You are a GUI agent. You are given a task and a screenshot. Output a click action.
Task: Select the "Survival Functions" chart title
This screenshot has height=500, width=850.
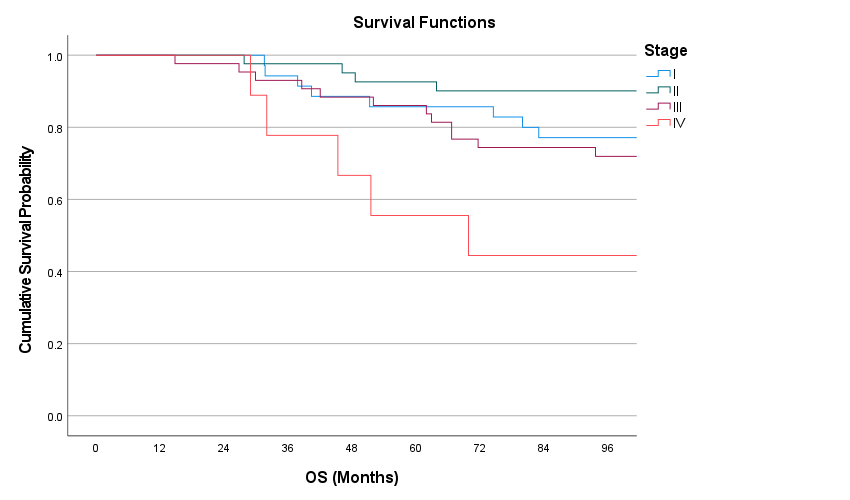point(424,22)
